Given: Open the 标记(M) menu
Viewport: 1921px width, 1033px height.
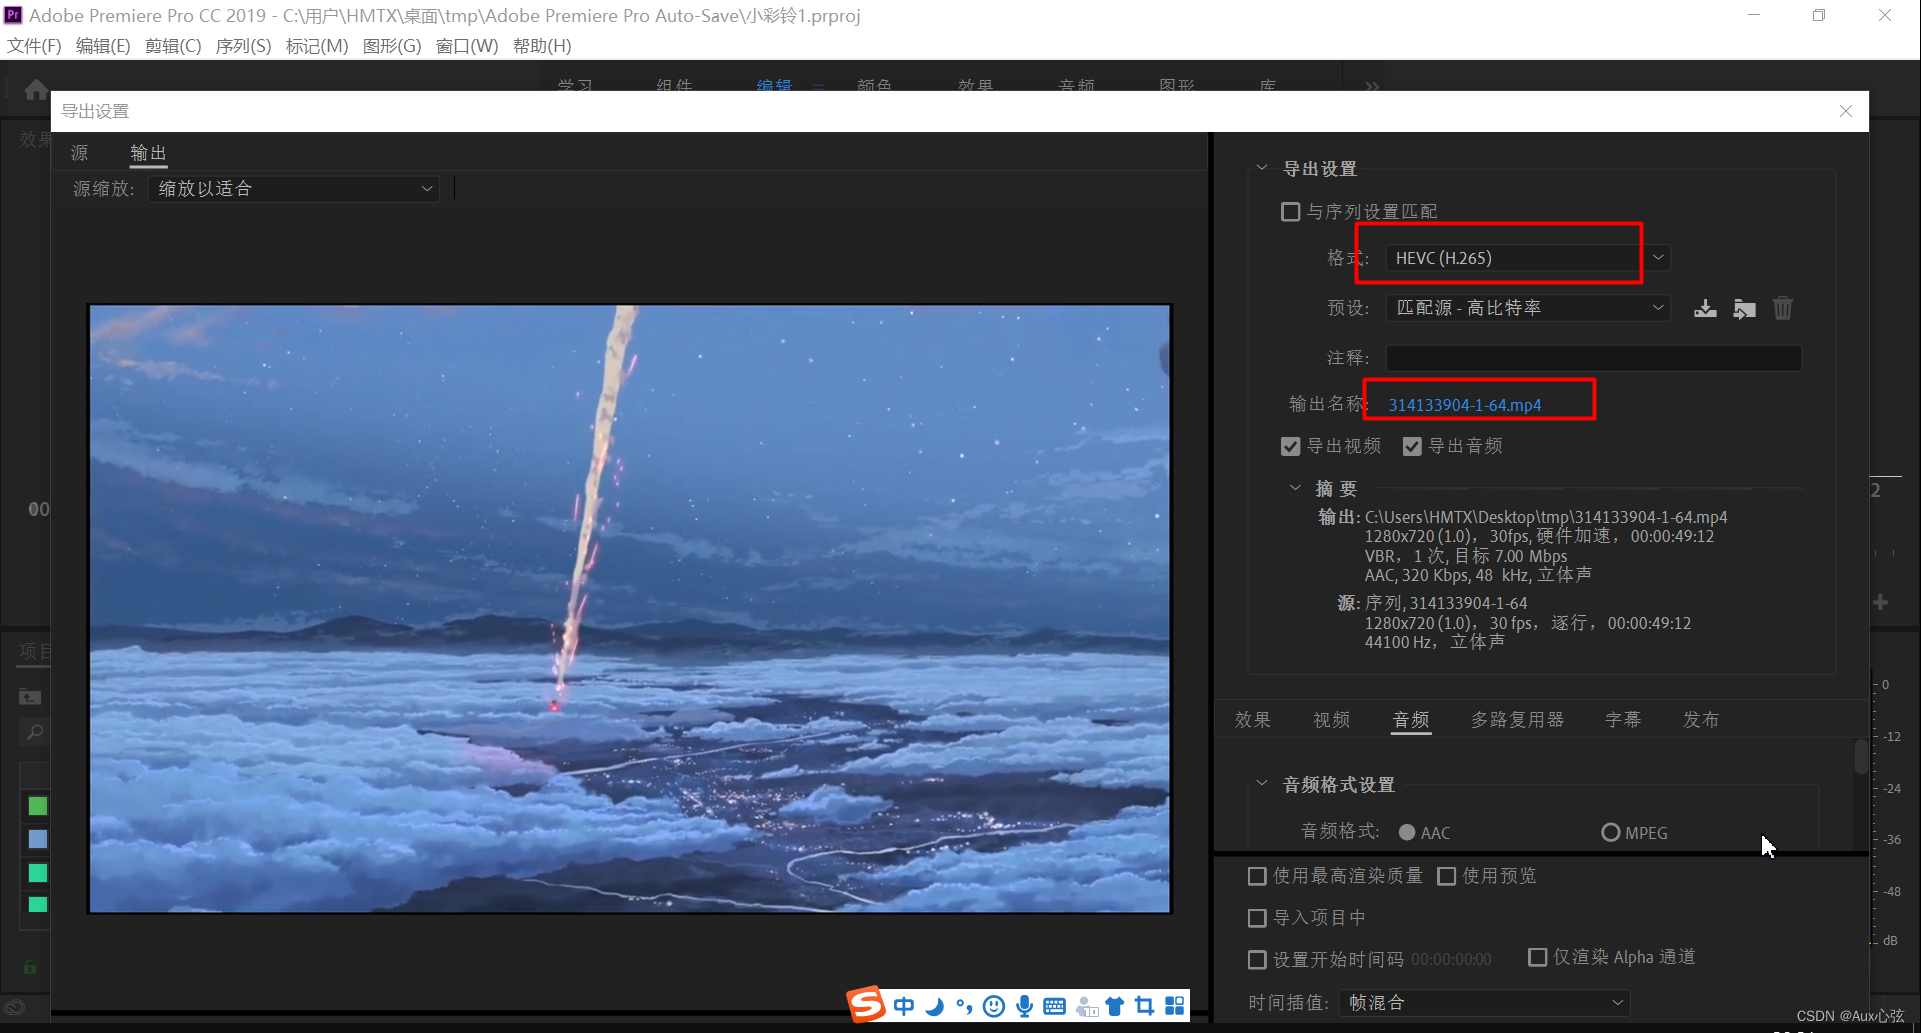Looking at the screenshot, I should click(317, 46).
